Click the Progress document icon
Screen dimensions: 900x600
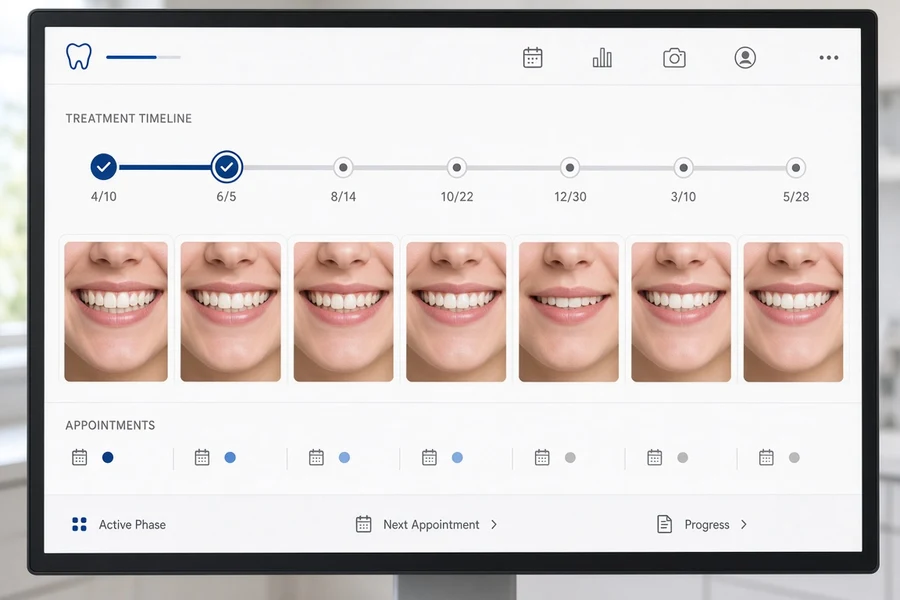[664, 524]
